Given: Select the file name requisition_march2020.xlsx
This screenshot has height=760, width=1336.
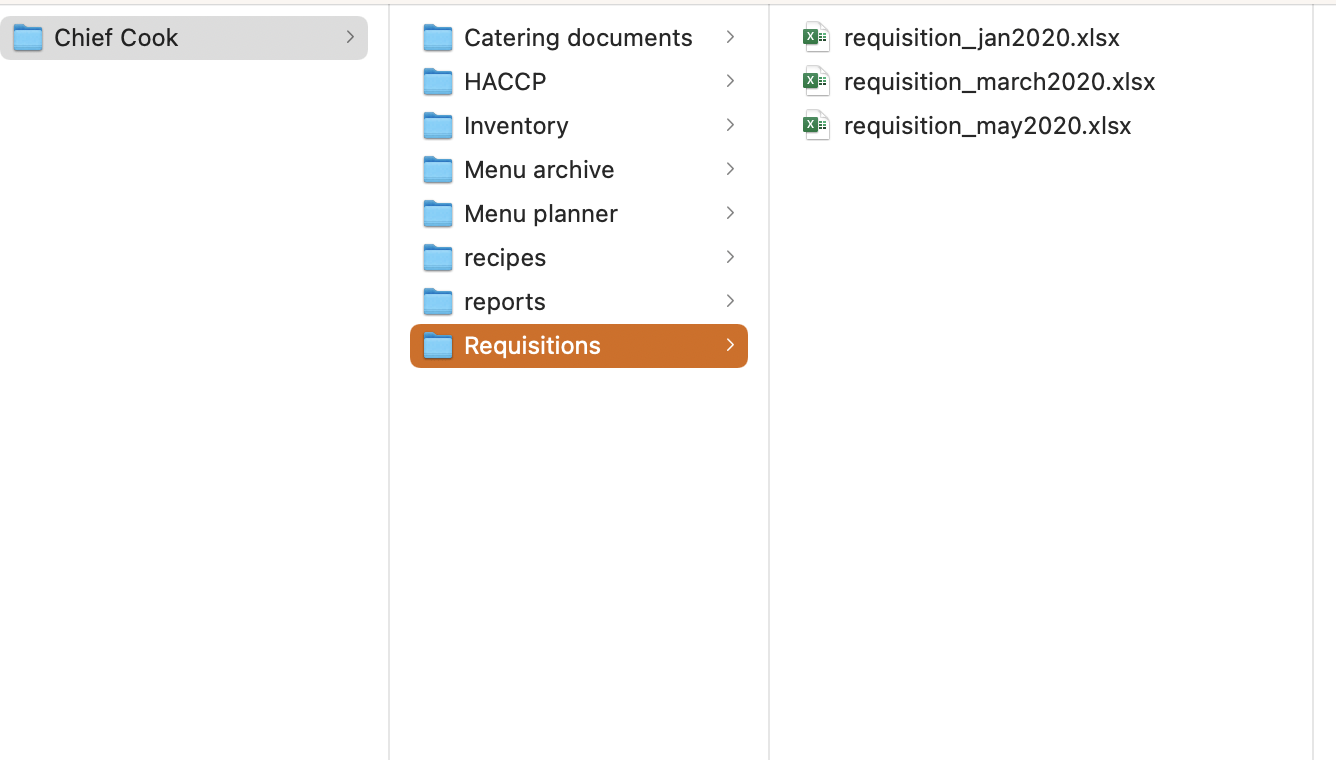Looking at the screenshot, I should coord(1000,82).
